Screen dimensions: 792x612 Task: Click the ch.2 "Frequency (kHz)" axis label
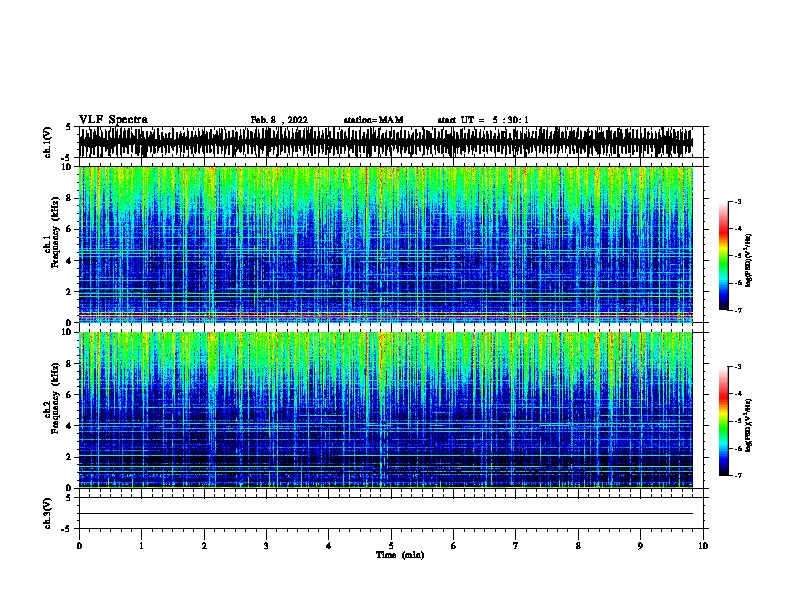(56, 398)
